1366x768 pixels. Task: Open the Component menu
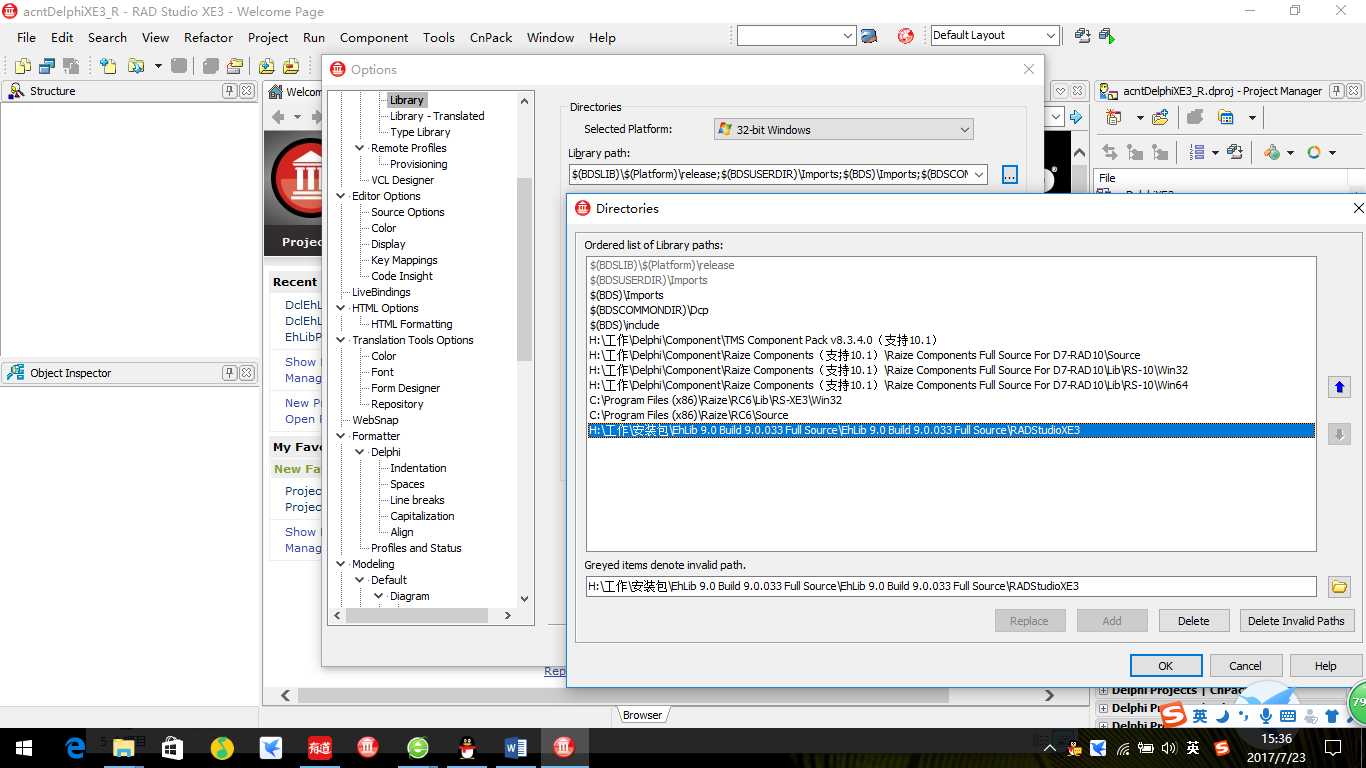click(x=374, y=37)
